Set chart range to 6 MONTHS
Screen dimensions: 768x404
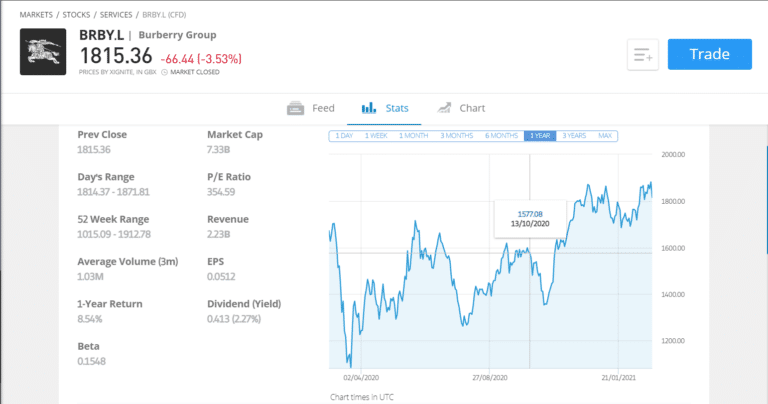coord(502,136)
